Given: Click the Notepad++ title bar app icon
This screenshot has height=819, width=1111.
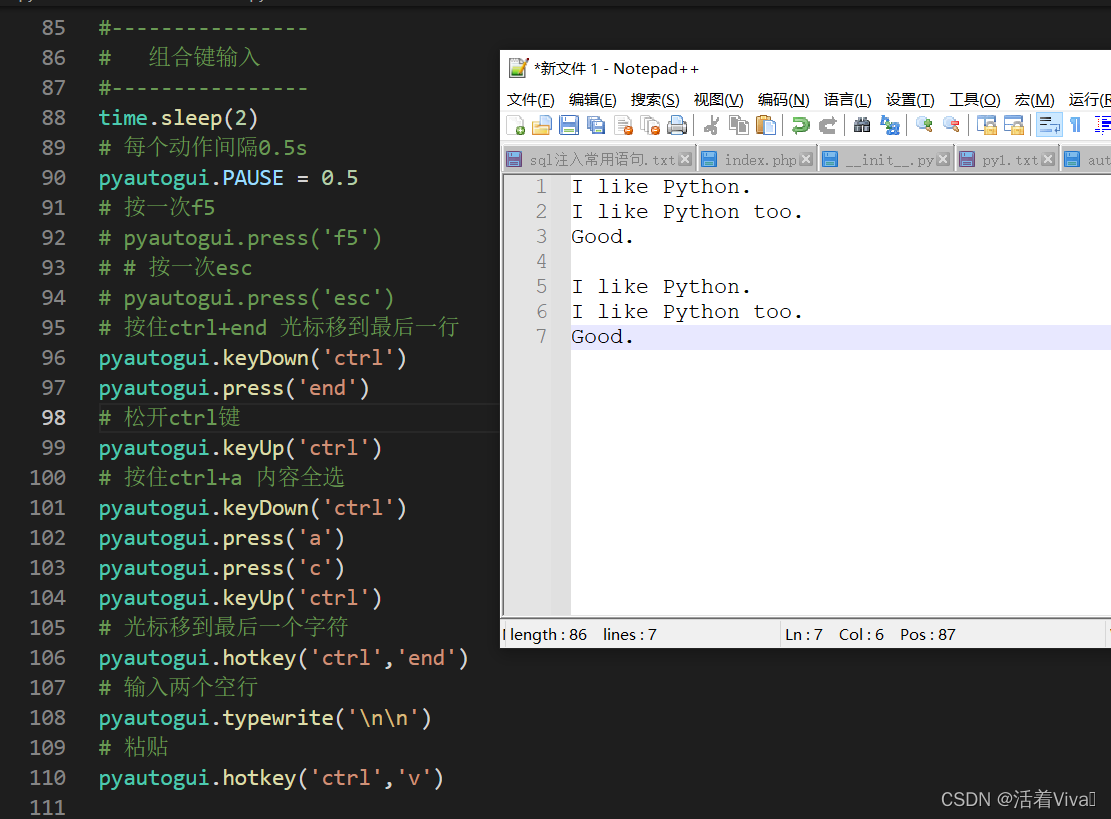Looking at the screenshot, I should click(x=518, y=68).
